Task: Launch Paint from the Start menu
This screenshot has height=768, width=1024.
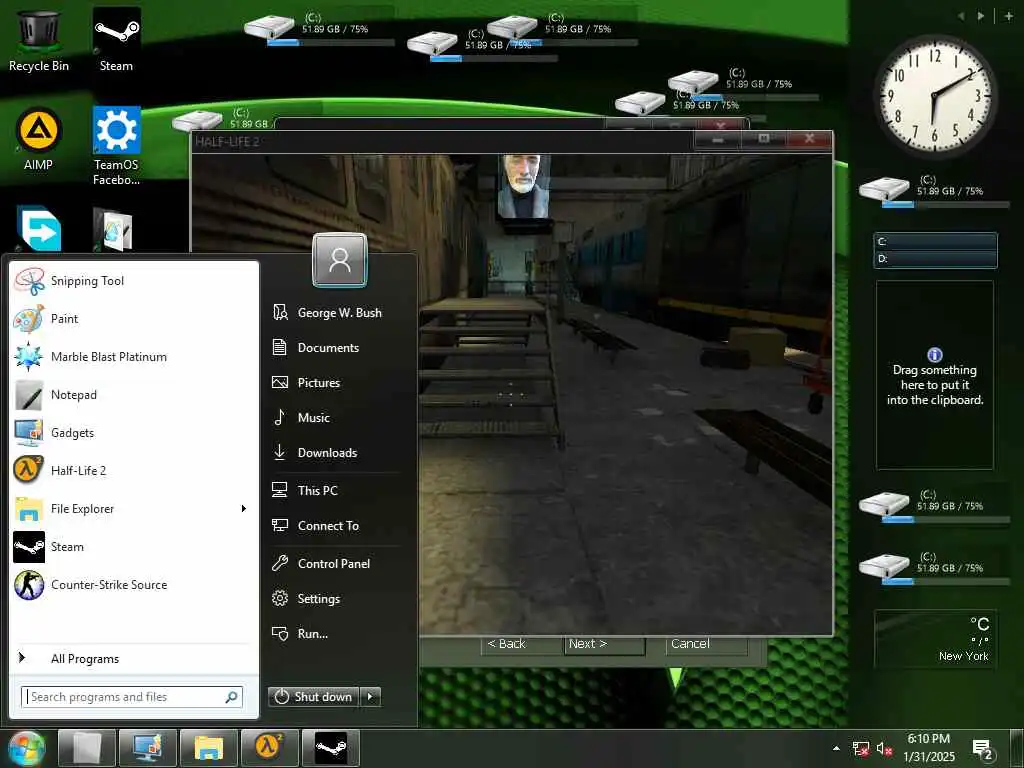Action: pos(134,319)
